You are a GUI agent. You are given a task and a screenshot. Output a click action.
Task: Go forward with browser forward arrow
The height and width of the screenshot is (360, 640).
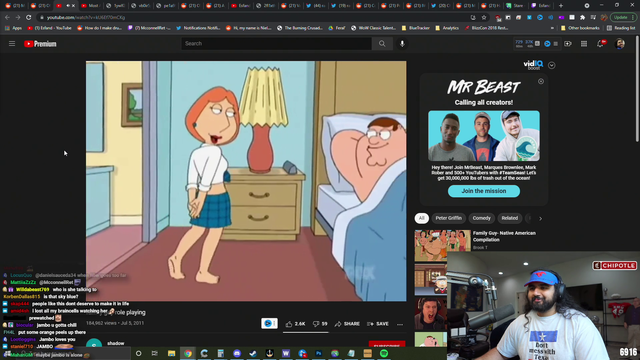18,18
